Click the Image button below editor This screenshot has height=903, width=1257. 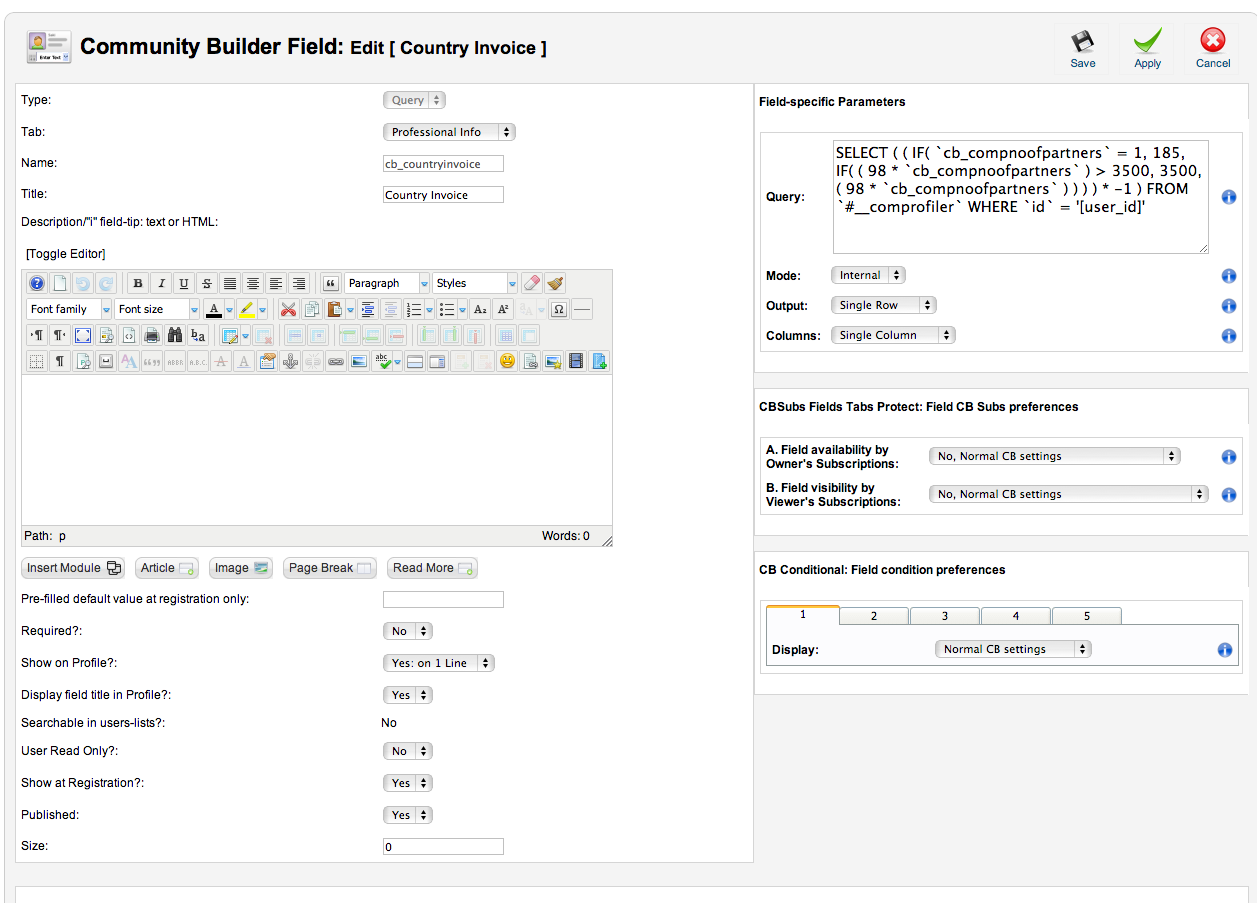click(x=241, y=568)
